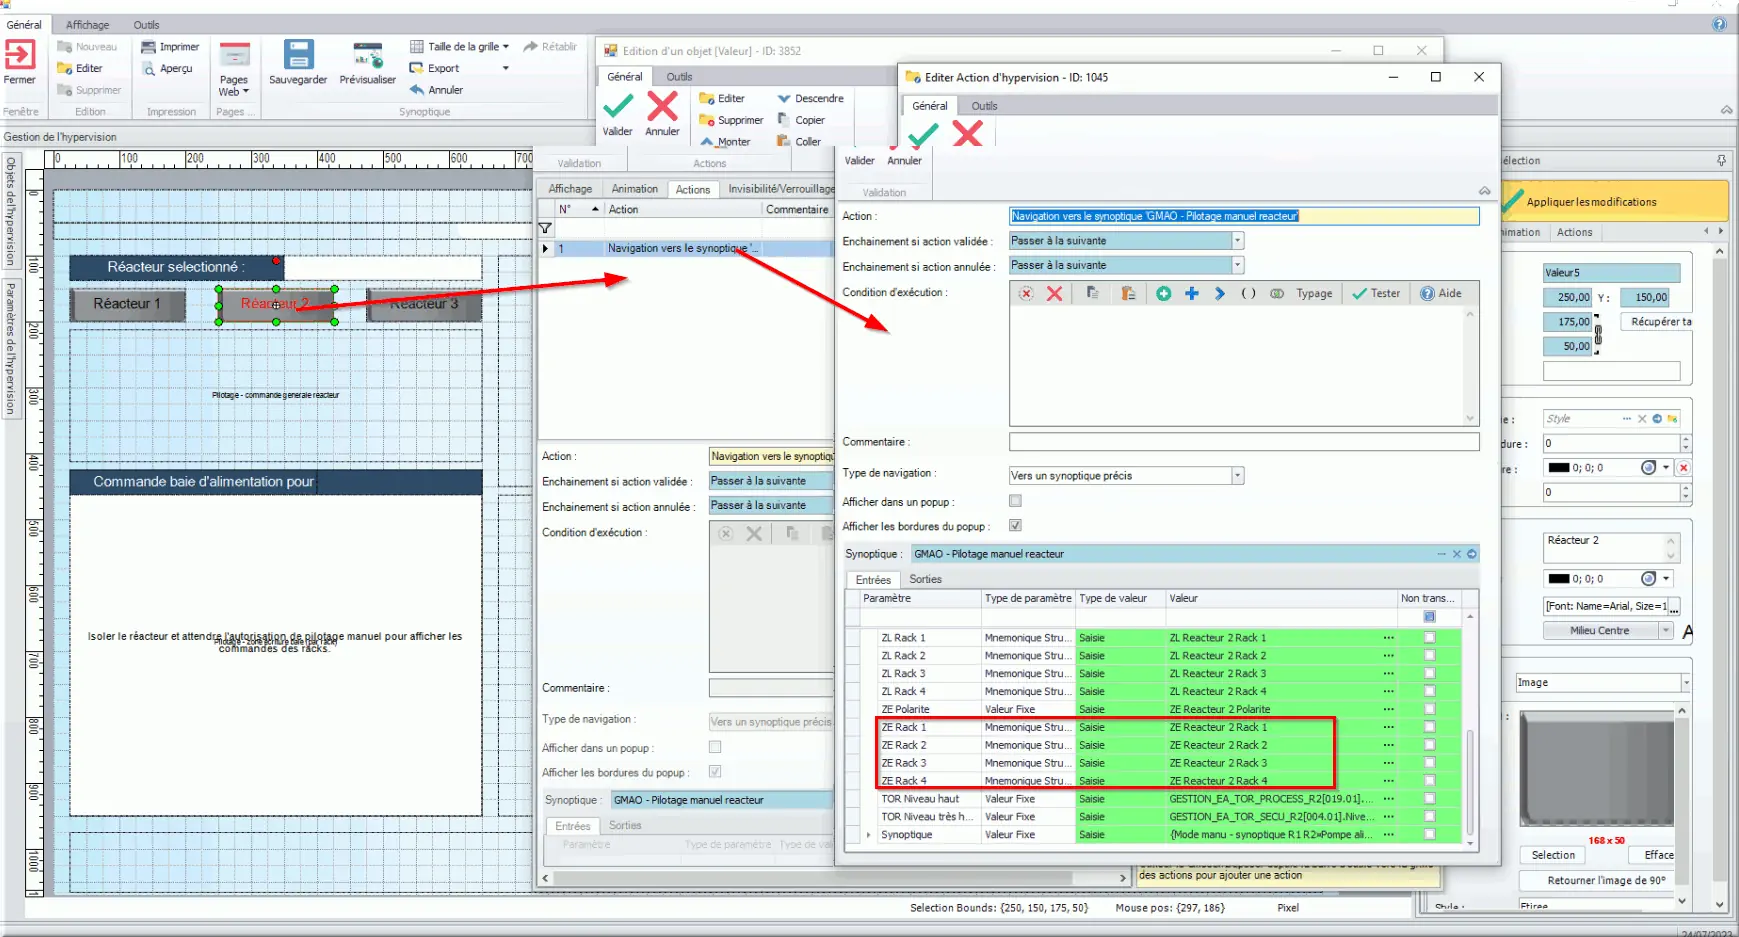The width and height of the screenshot is (1739, 937).
Task: Click the Tester button
Action: (1376, 293)
